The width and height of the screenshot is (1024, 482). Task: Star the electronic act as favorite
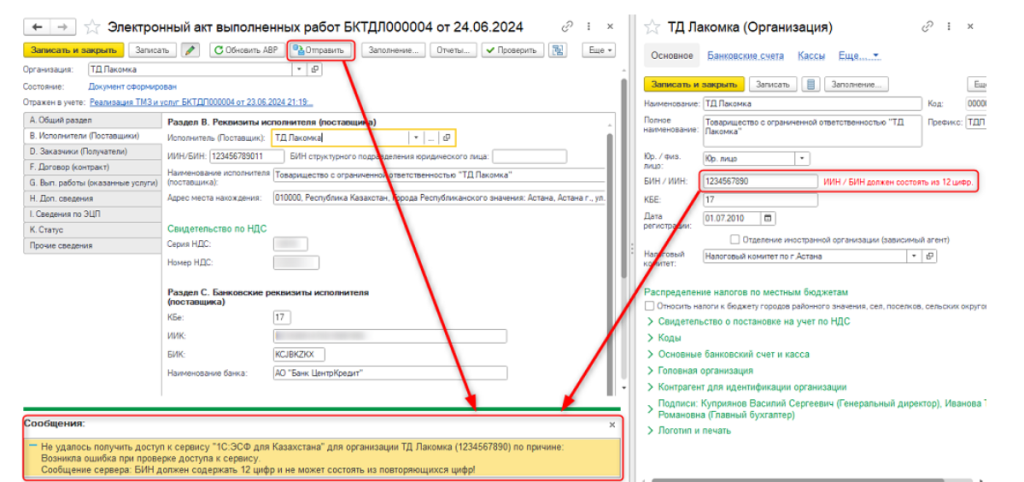point(93,27)
